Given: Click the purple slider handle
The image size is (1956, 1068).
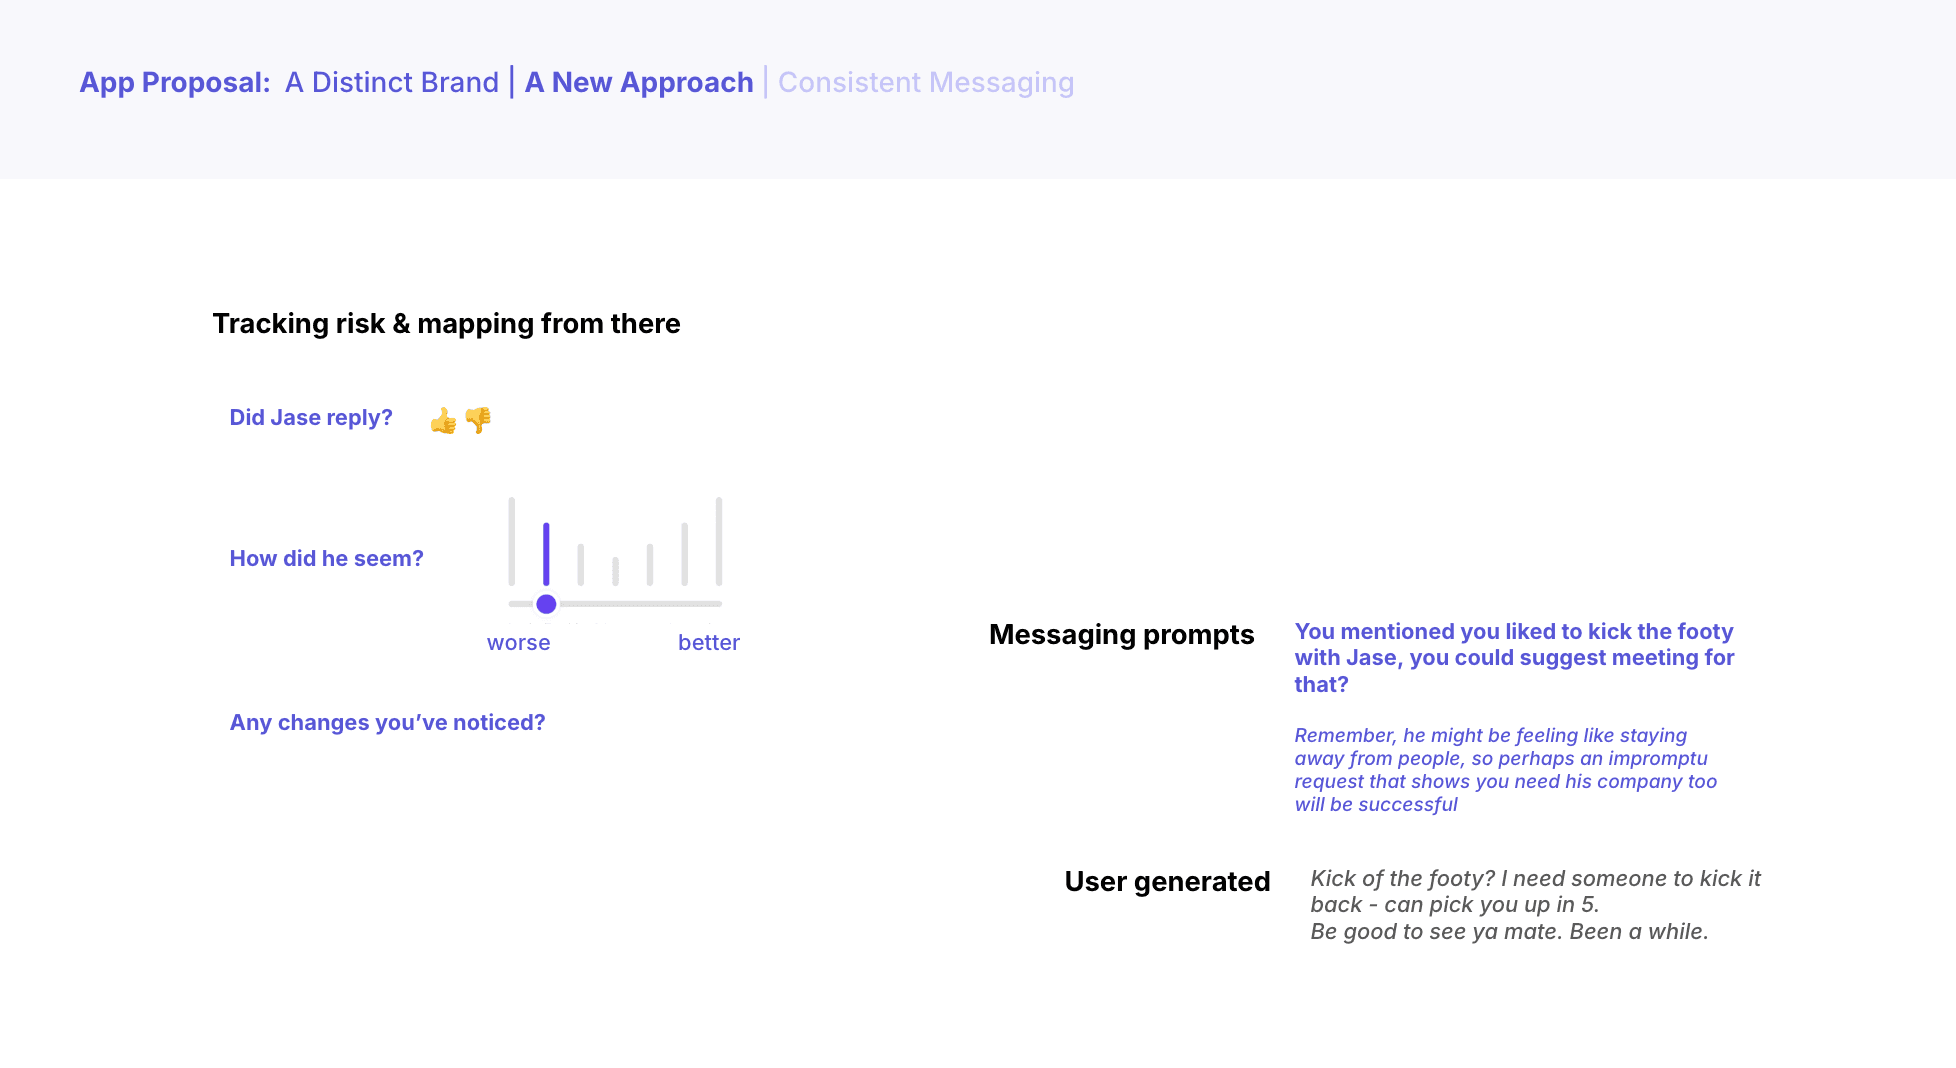Looking at the screenshot, I should (x=546, y=604).
